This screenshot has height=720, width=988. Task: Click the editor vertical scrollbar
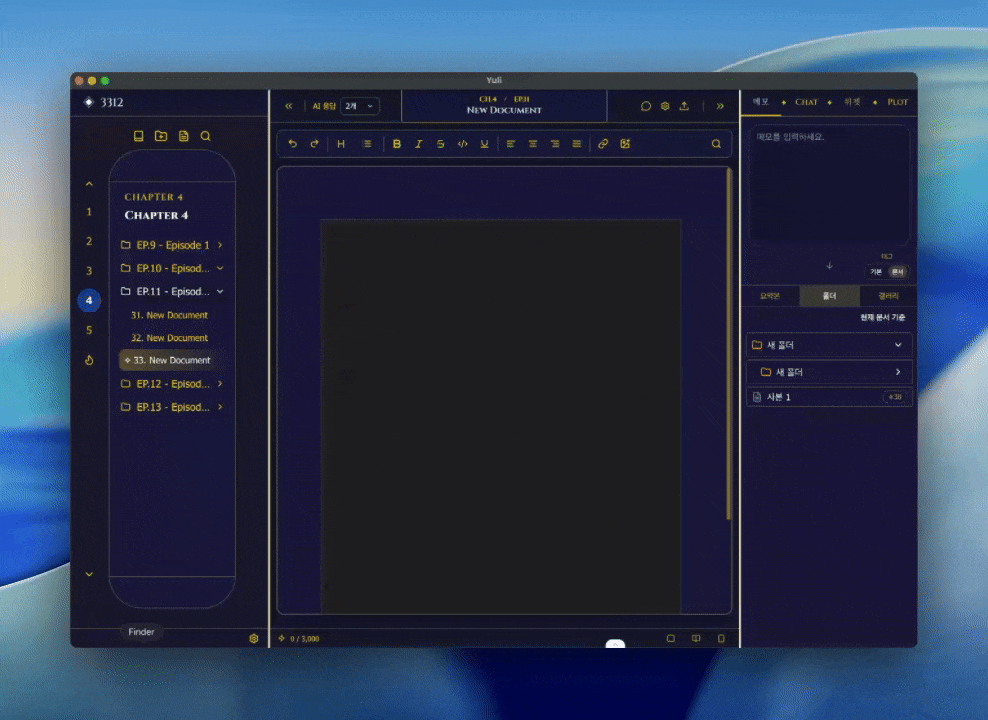coord(728,344)
